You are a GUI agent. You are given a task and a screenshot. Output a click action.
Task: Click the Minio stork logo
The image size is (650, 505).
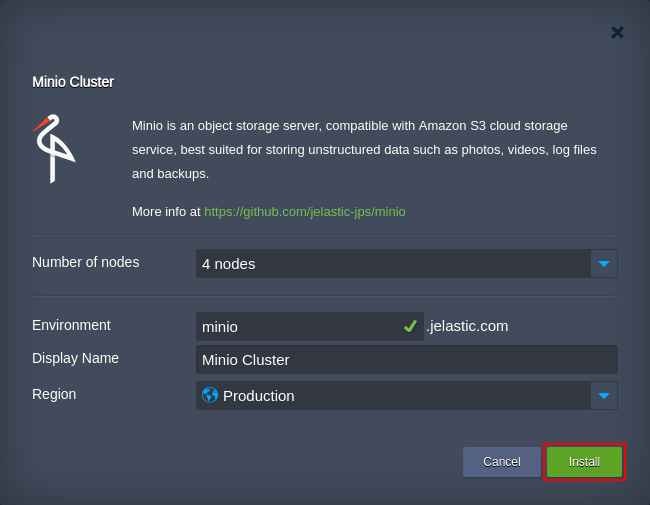pyautogui.click(x=54, y=148)
